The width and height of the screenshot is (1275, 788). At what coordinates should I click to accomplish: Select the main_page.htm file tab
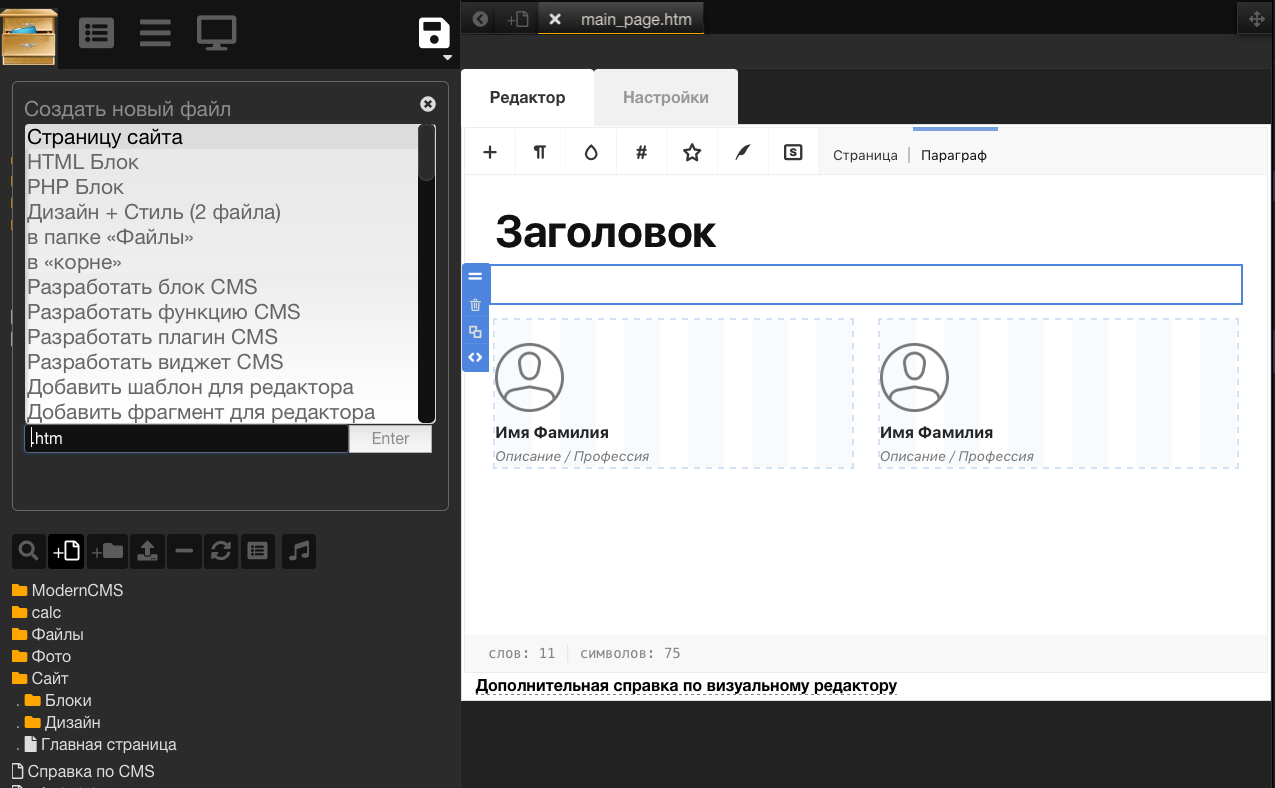(635, 19)
